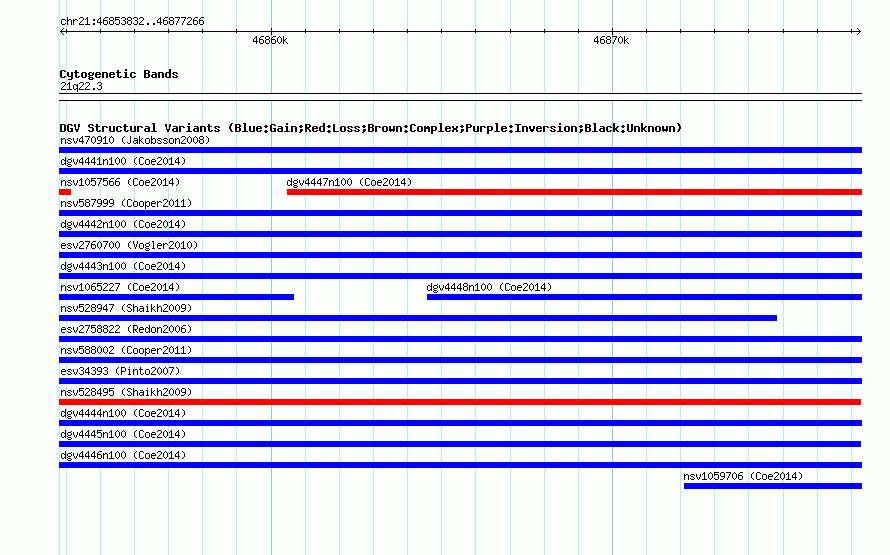Select the blue bar under esv34393

point(460,381)
